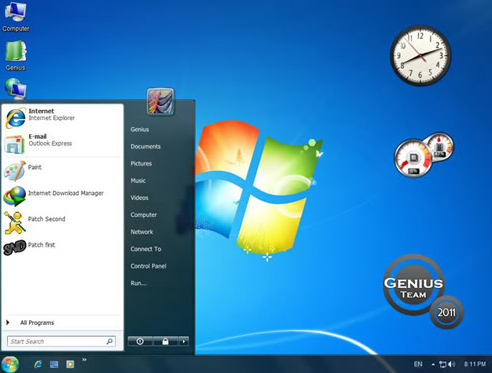Click the user account picture
Image resolution: width=492 pixels, height=373 pixels.
tap(160, 102)
